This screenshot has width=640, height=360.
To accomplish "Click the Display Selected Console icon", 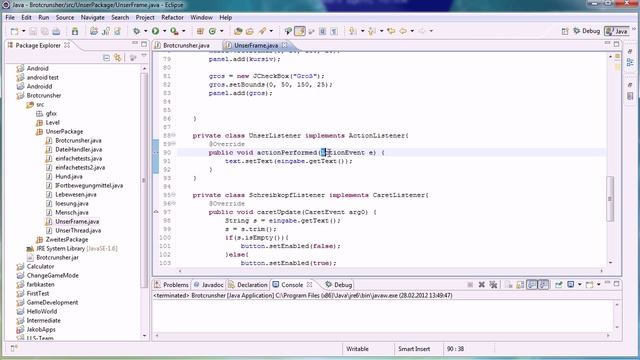I will click(x=571, y=284).
